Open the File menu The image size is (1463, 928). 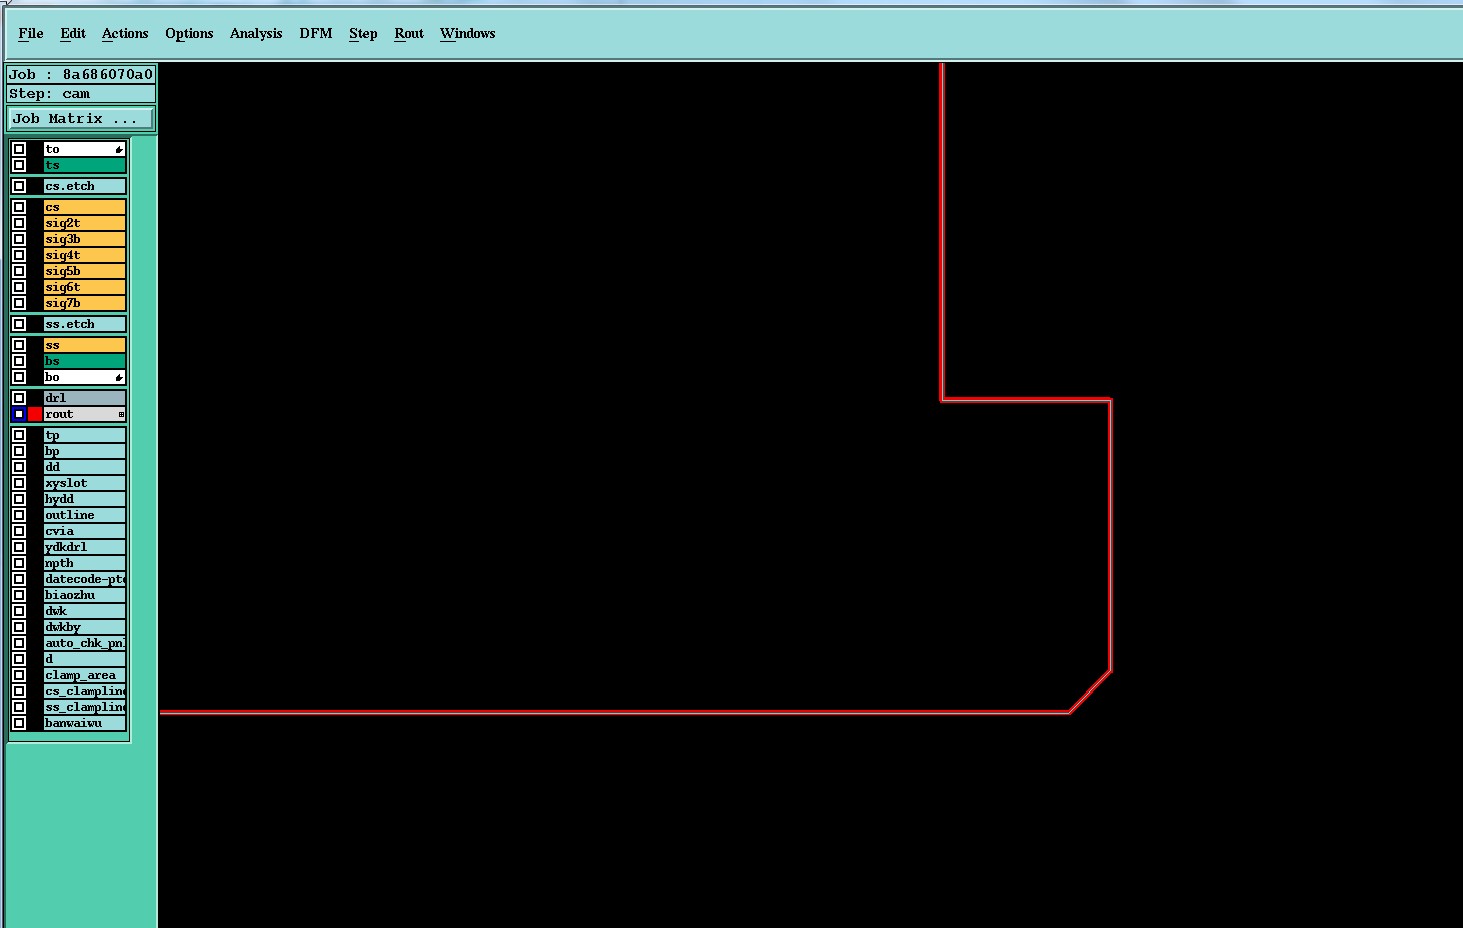[x=31, y=33]
